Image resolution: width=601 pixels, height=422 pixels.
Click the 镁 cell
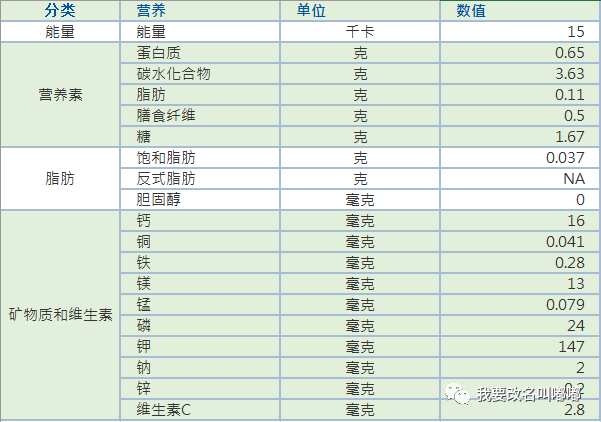(x=200, y=284)
